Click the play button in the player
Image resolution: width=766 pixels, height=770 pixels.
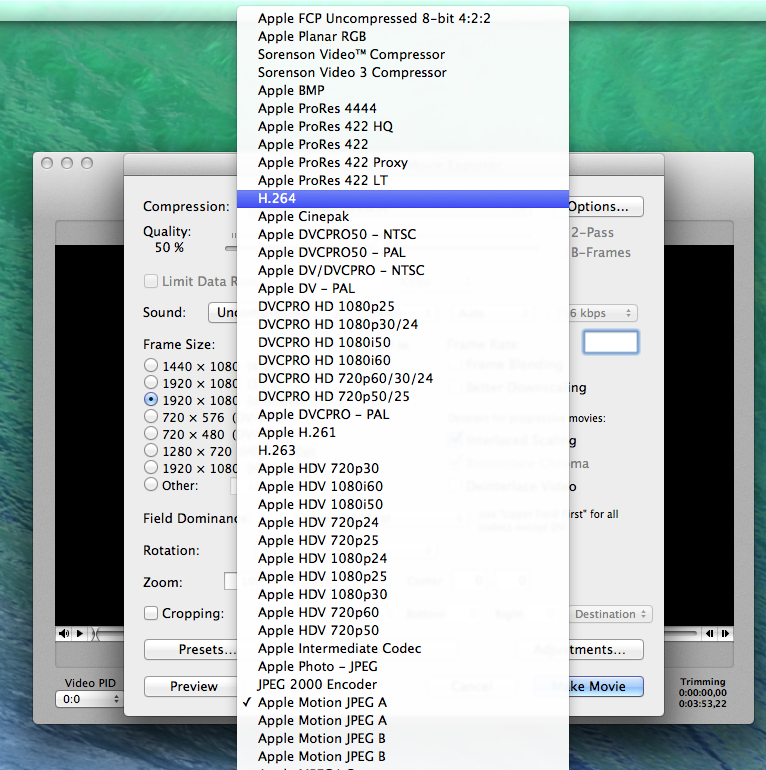coord(80,633)
